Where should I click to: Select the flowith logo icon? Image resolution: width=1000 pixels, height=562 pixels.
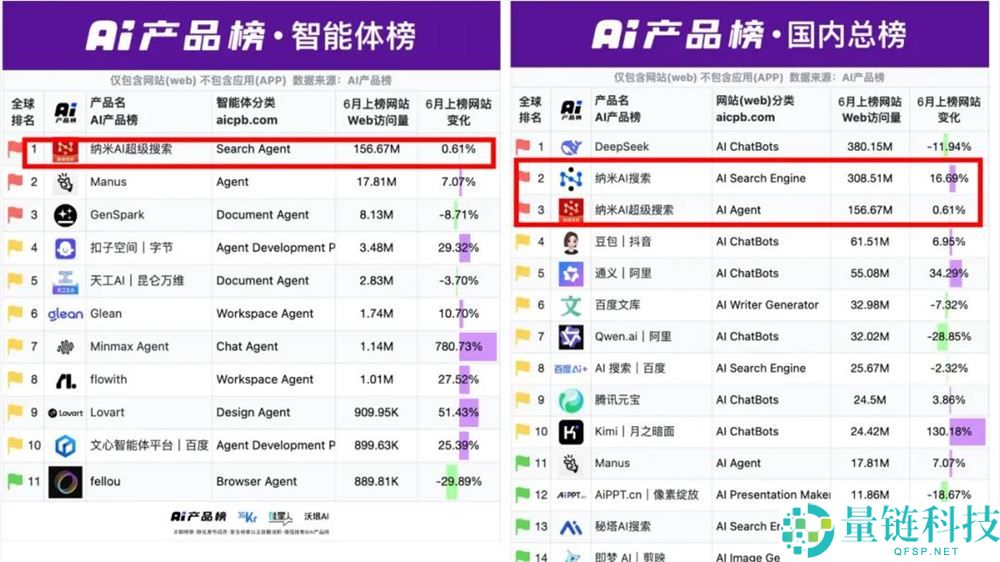pyautogui.click(x=66, y=380)
